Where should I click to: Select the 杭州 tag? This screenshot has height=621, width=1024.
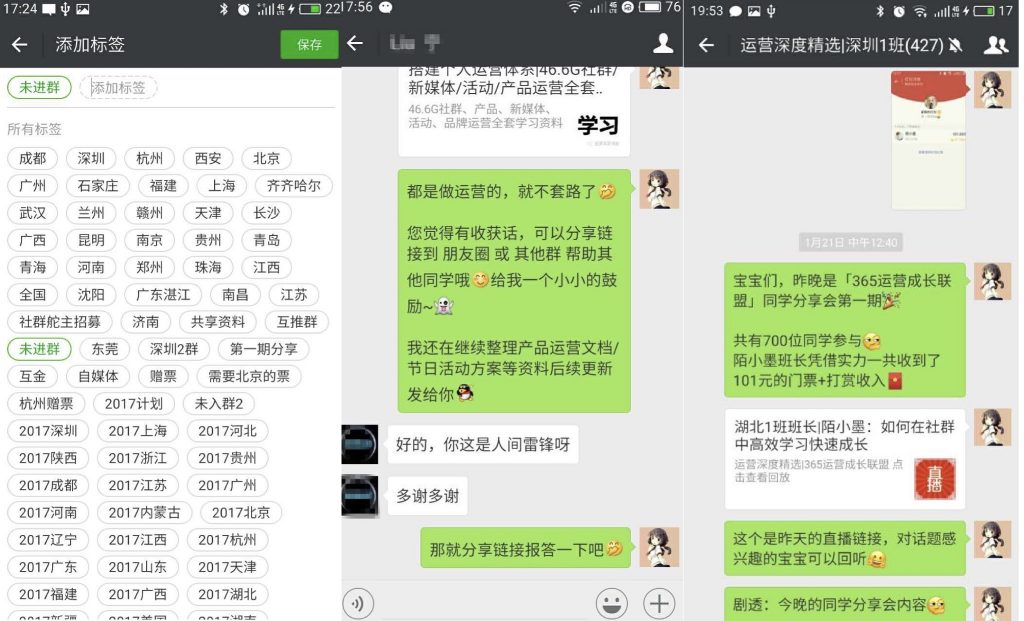point(150,159)
